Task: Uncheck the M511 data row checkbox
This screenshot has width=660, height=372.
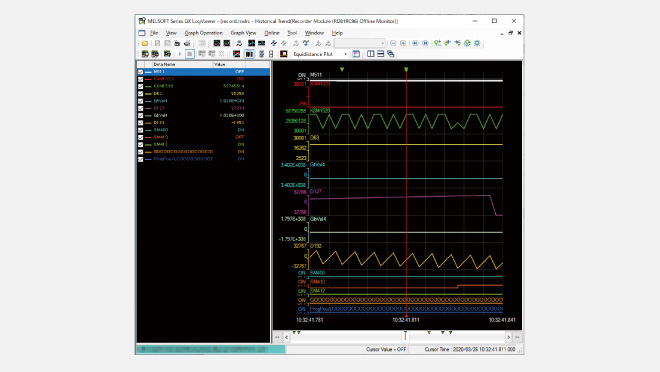Action: click(141, 72)
